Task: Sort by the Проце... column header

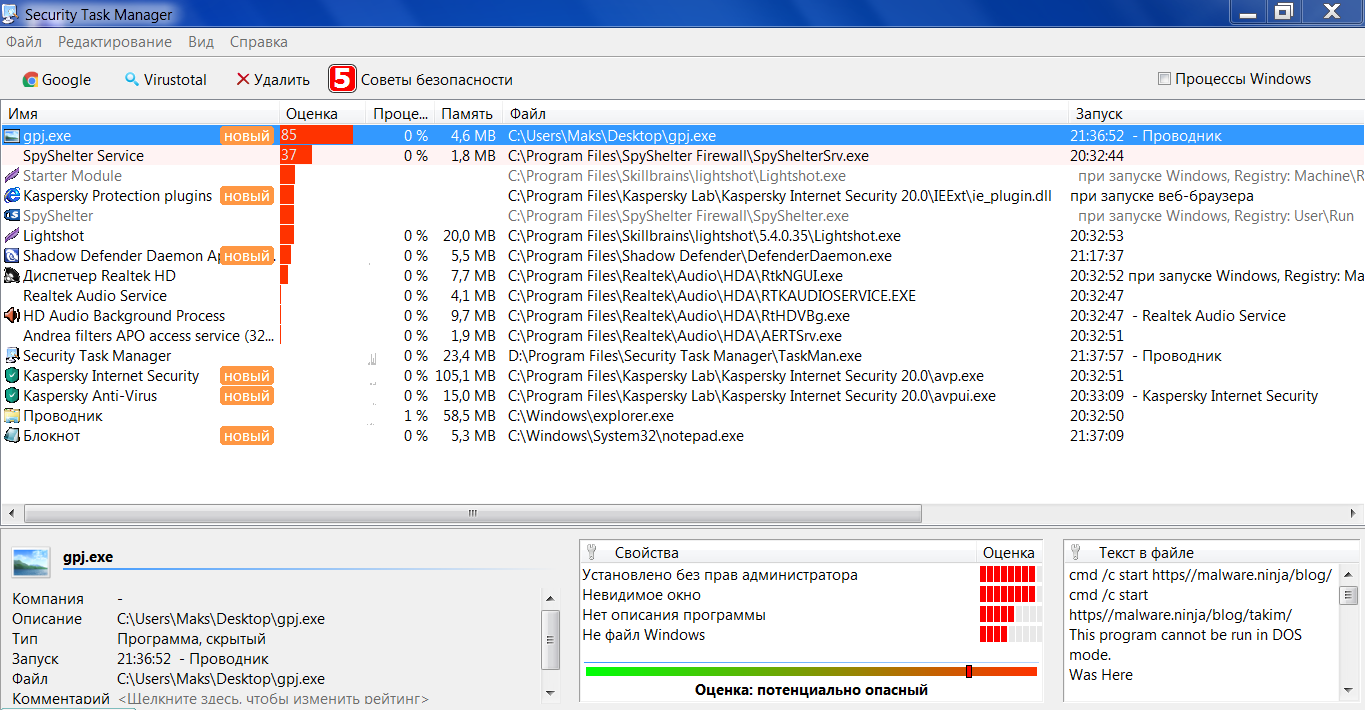Action: point(400,114)
